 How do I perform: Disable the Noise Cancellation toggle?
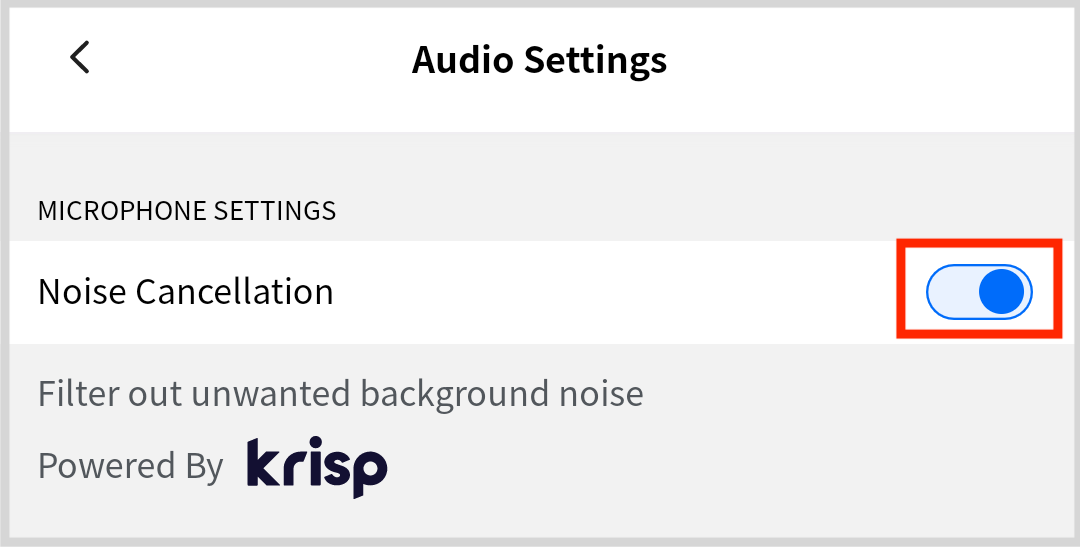pyautogui.click(x=979, y=292)
